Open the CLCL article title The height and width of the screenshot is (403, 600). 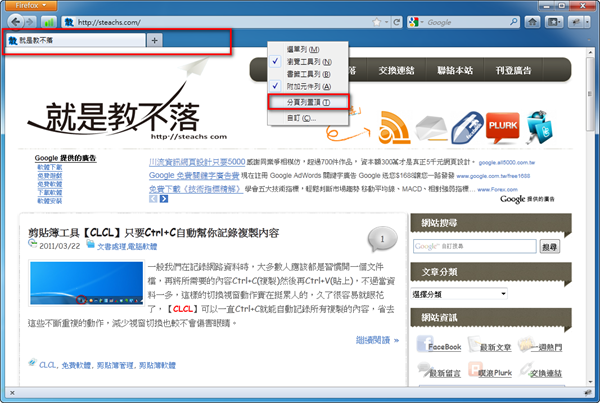[x=153, y=232]
